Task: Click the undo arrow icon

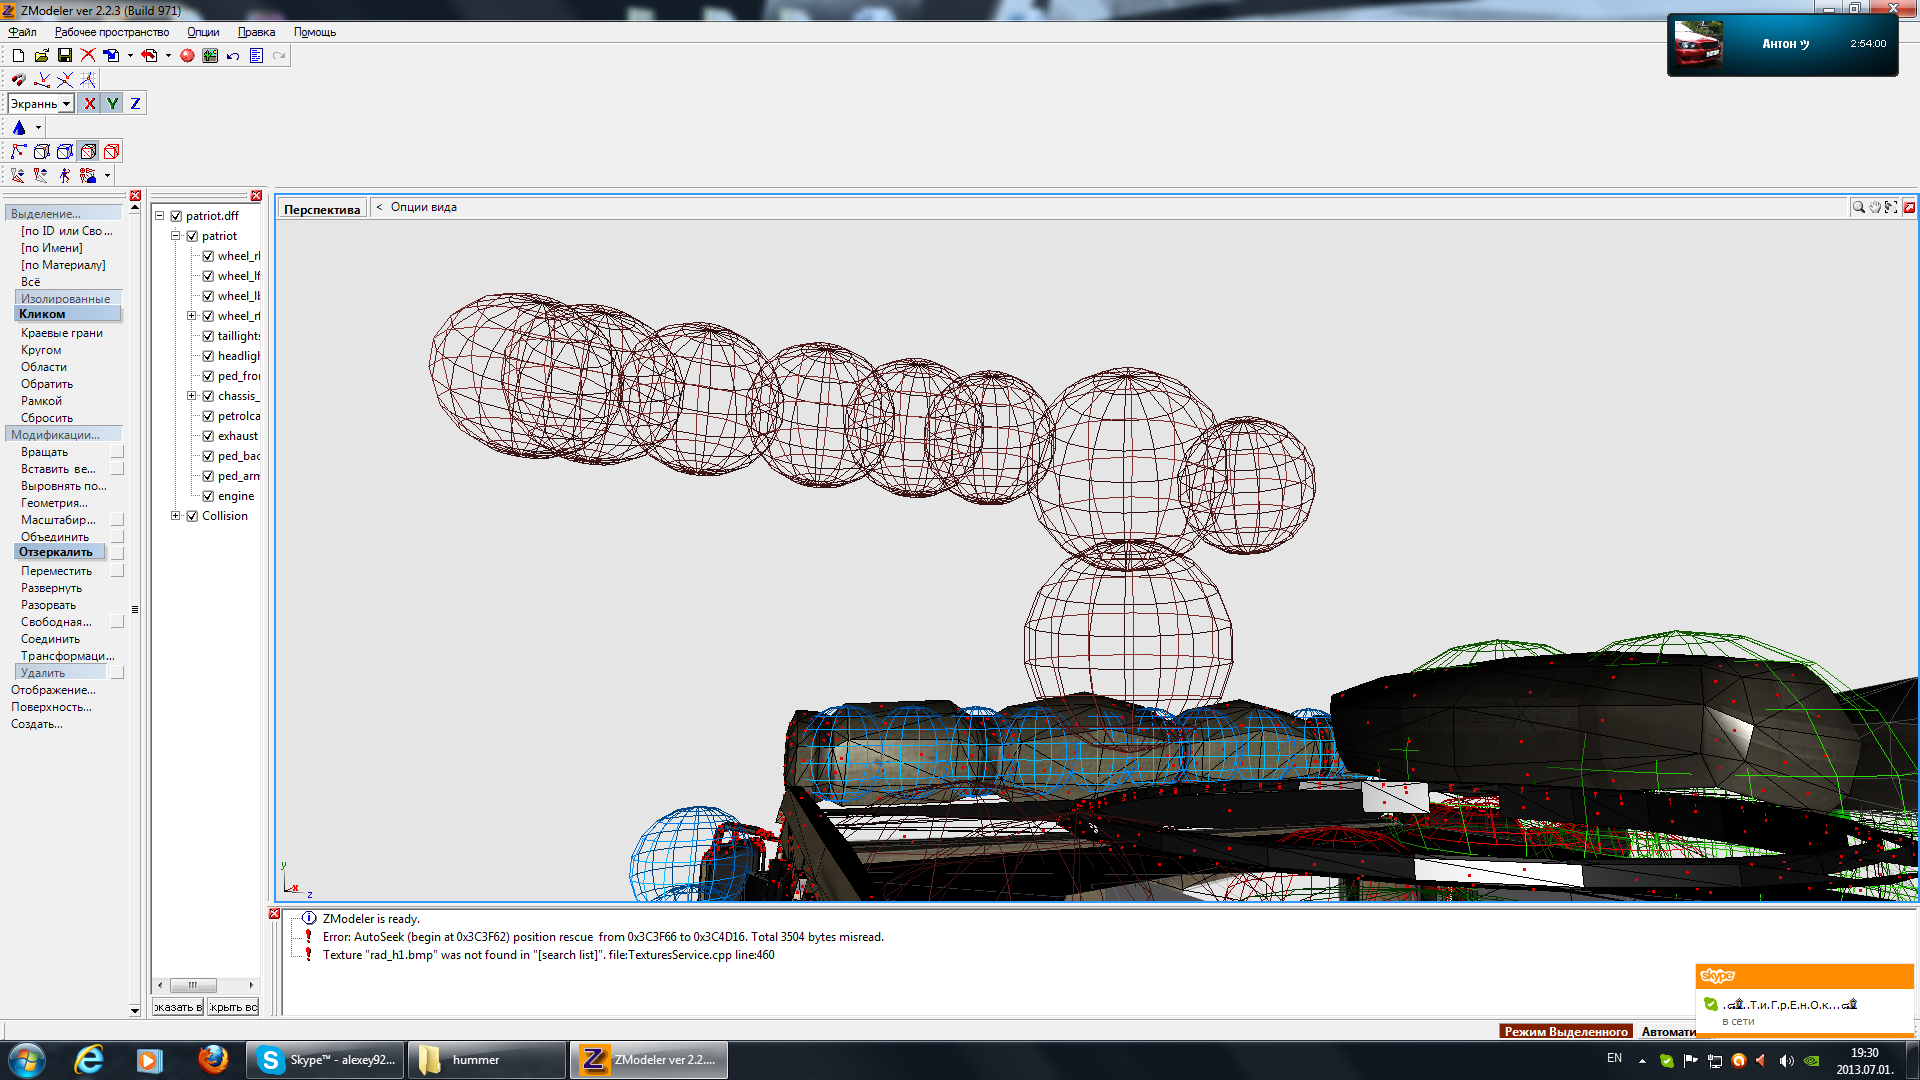Action: coord(233,56)
